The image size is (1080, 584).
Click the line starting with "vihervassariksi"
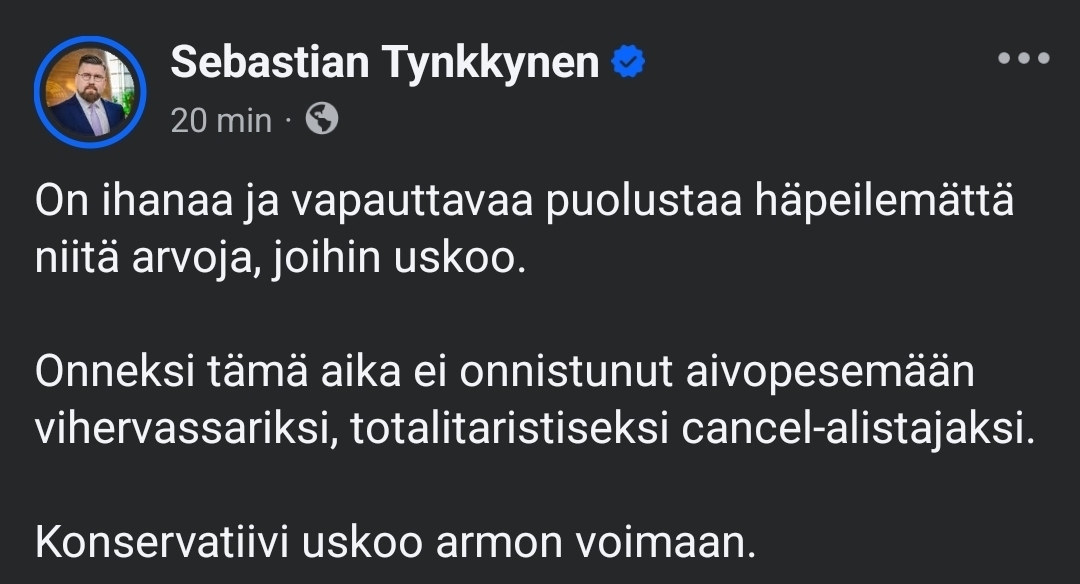click(530, 429)
